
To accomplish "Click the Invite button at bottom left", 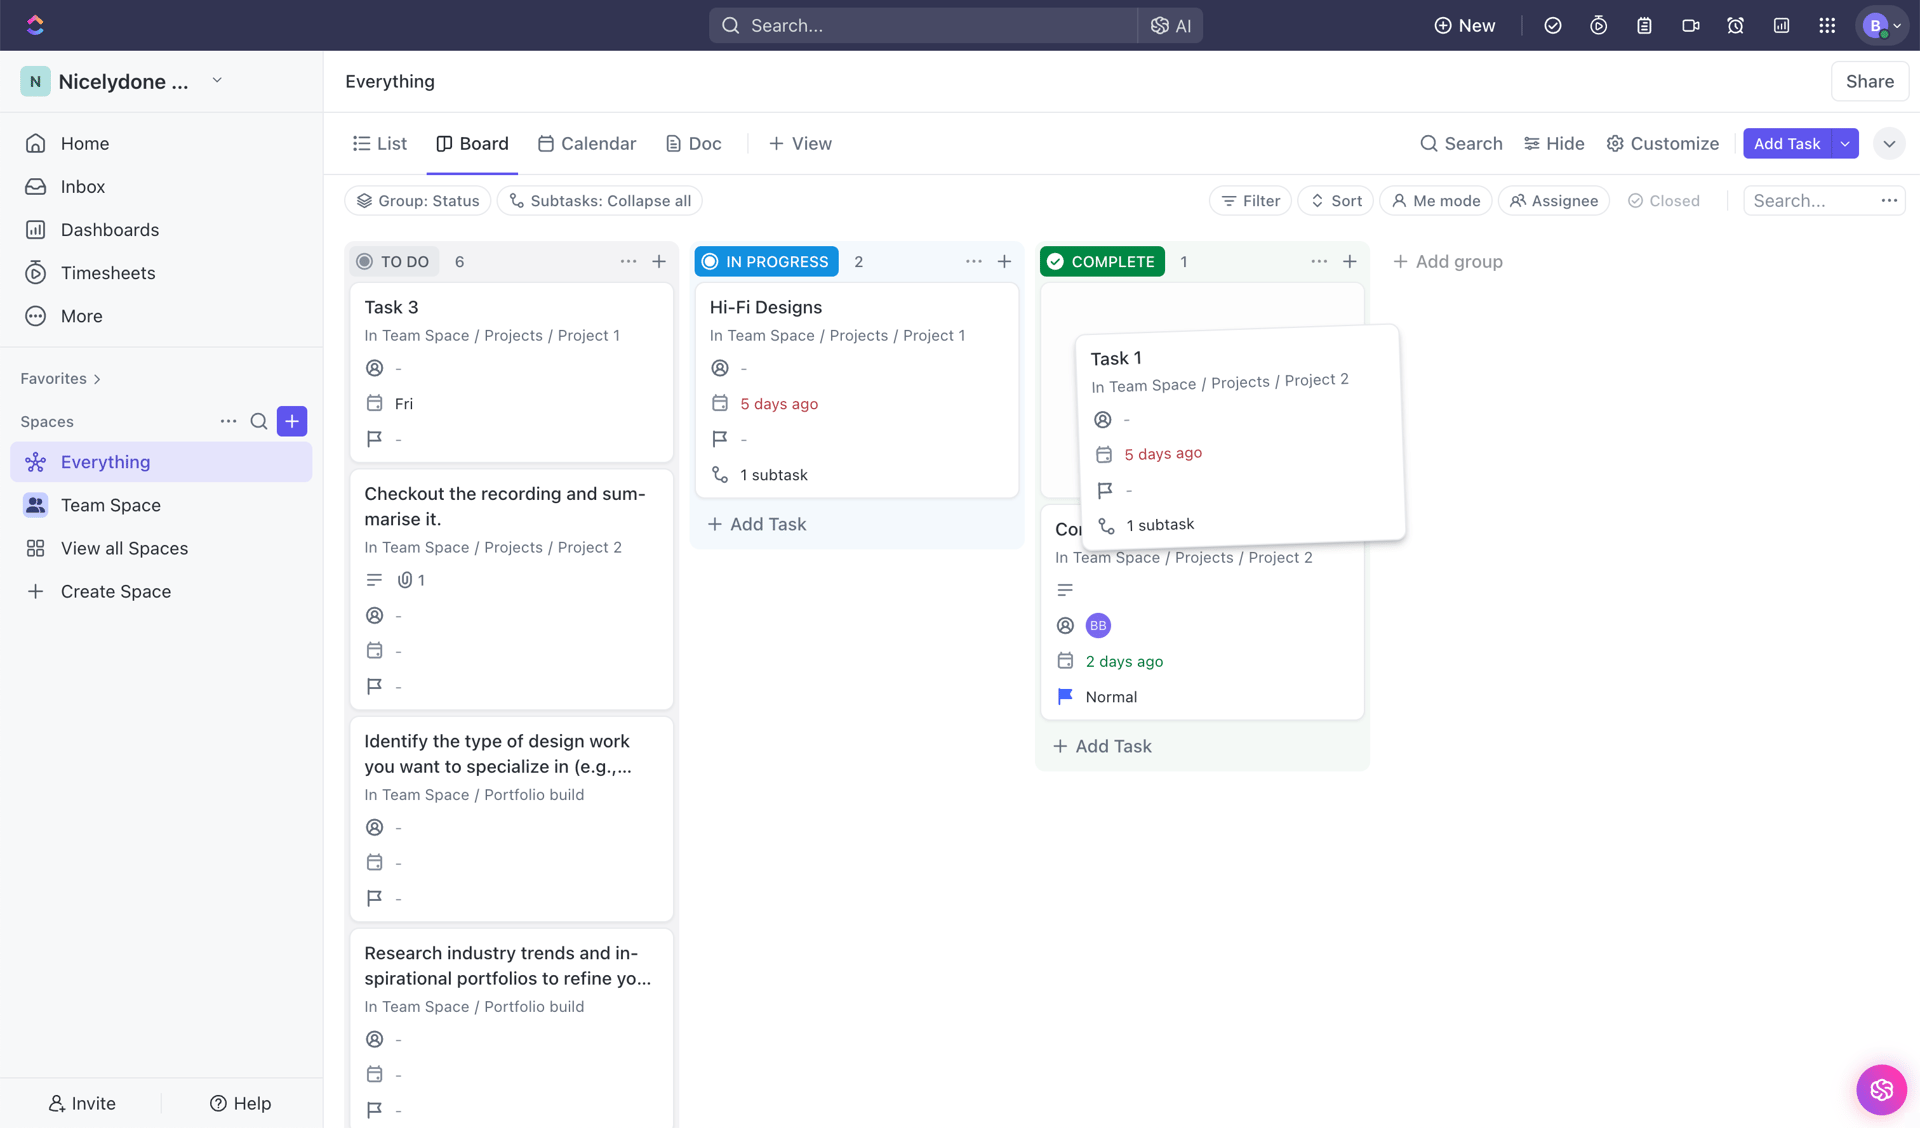I will [82, 1103].
